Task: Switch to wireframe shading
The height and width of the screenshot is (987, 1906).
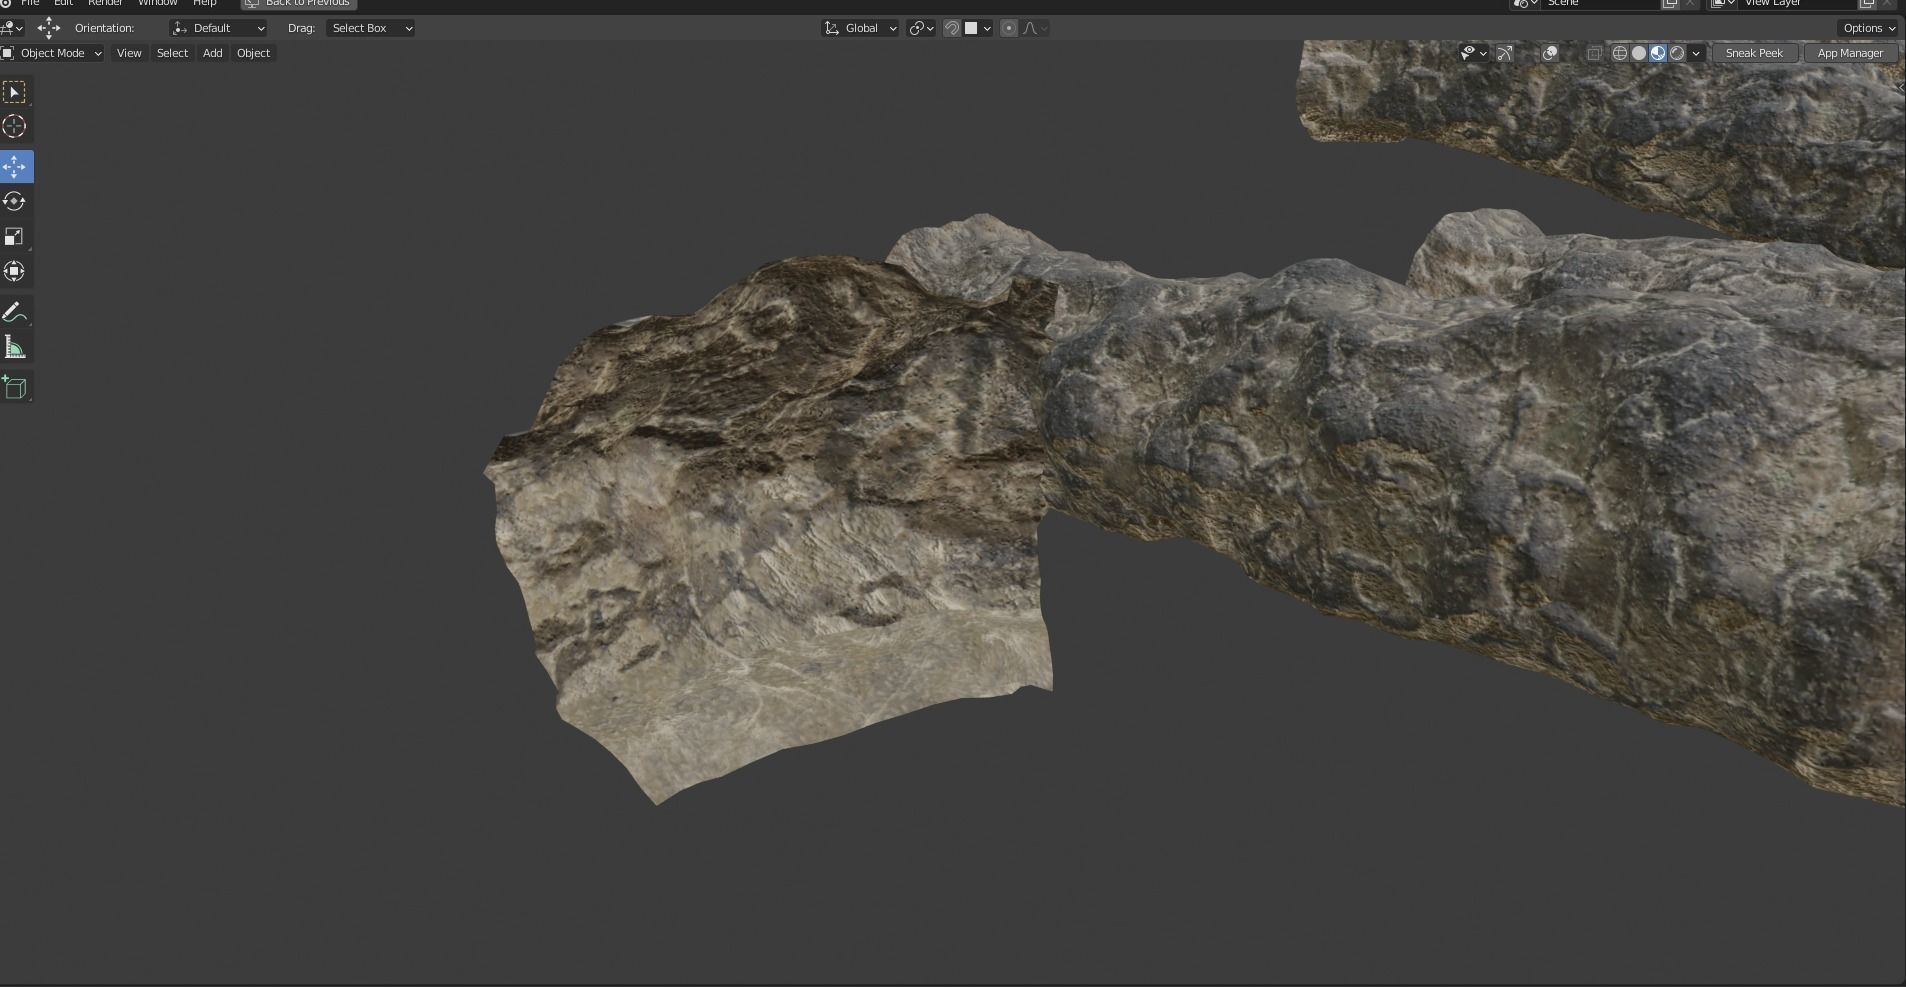Action: [1620, 53]
